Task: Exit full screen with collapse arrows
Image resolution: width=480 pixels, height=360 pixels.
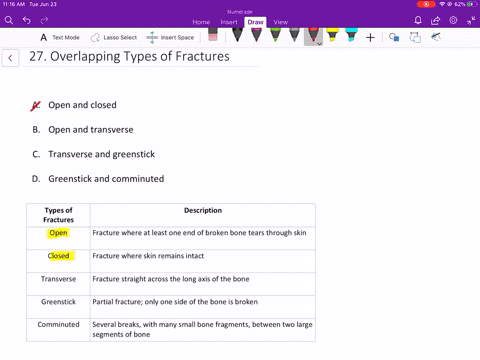Action: [x=471, y=21]
